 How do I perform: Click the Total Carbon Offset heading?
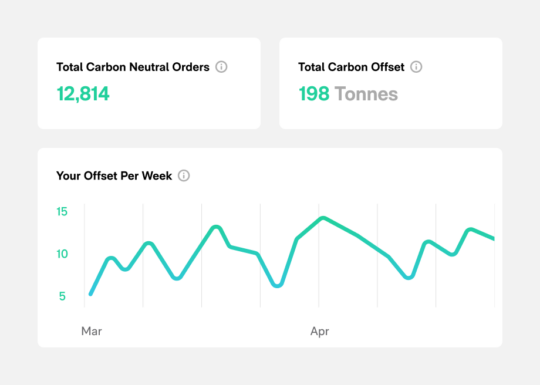[351, 67]
